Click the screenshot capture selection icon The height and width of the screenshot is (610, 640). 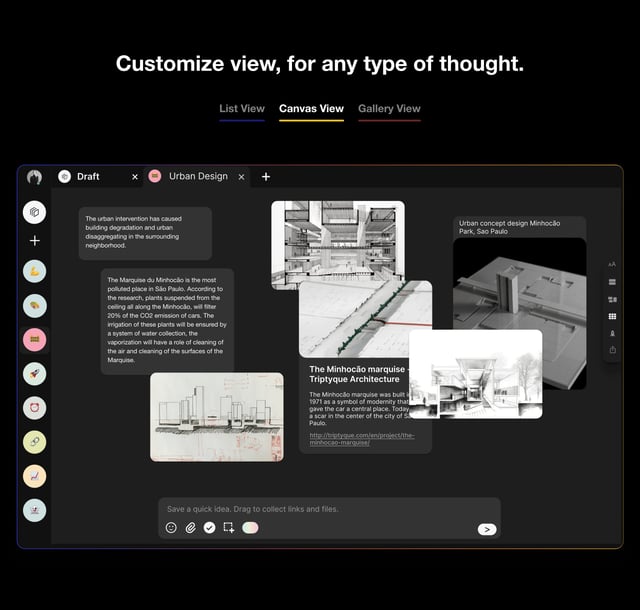[229, 528]
